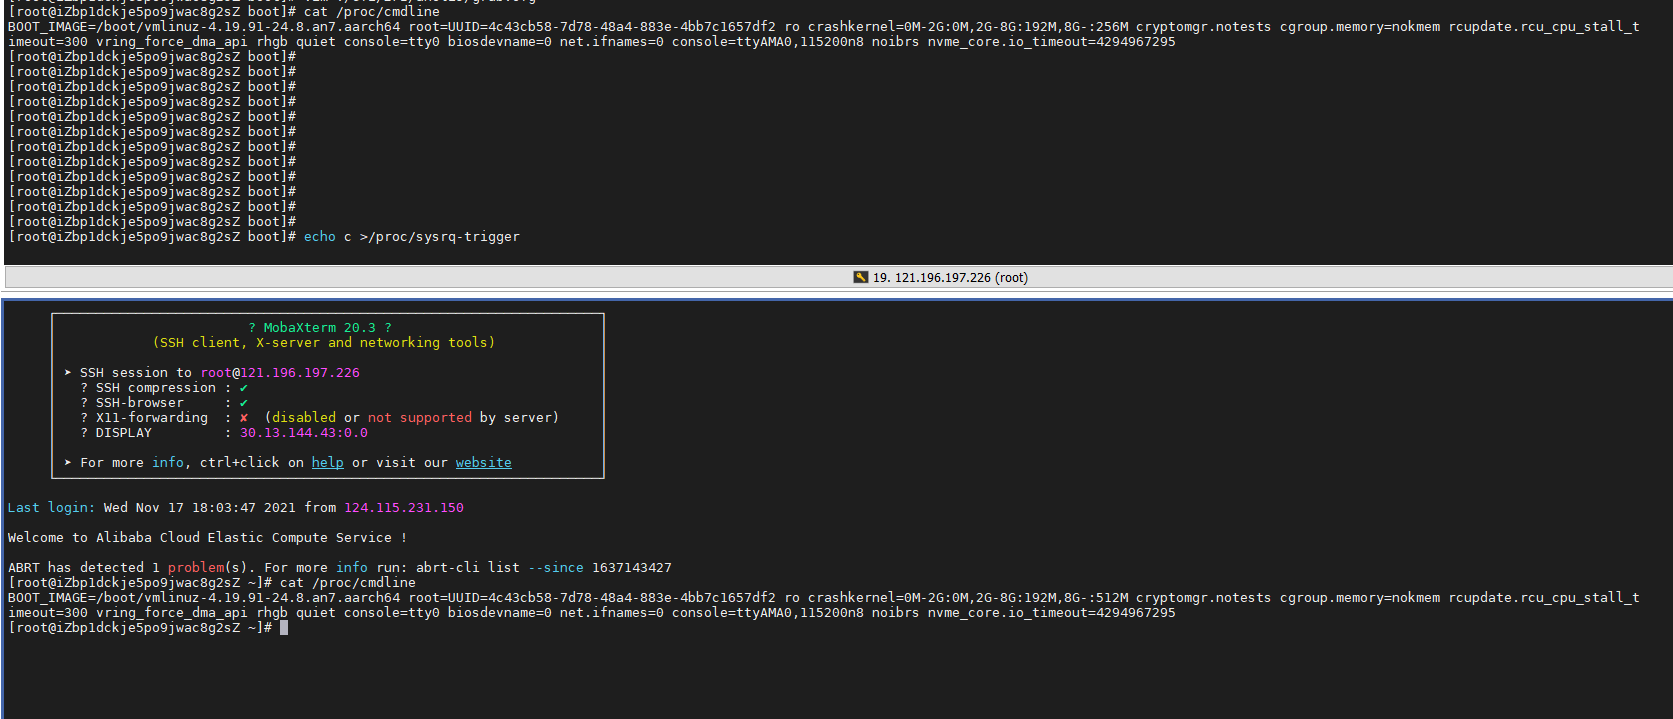Click the session icon in pane title bar
Image resolution: width=1673 pixels, height=719 pixels.
tap(860, 277)
